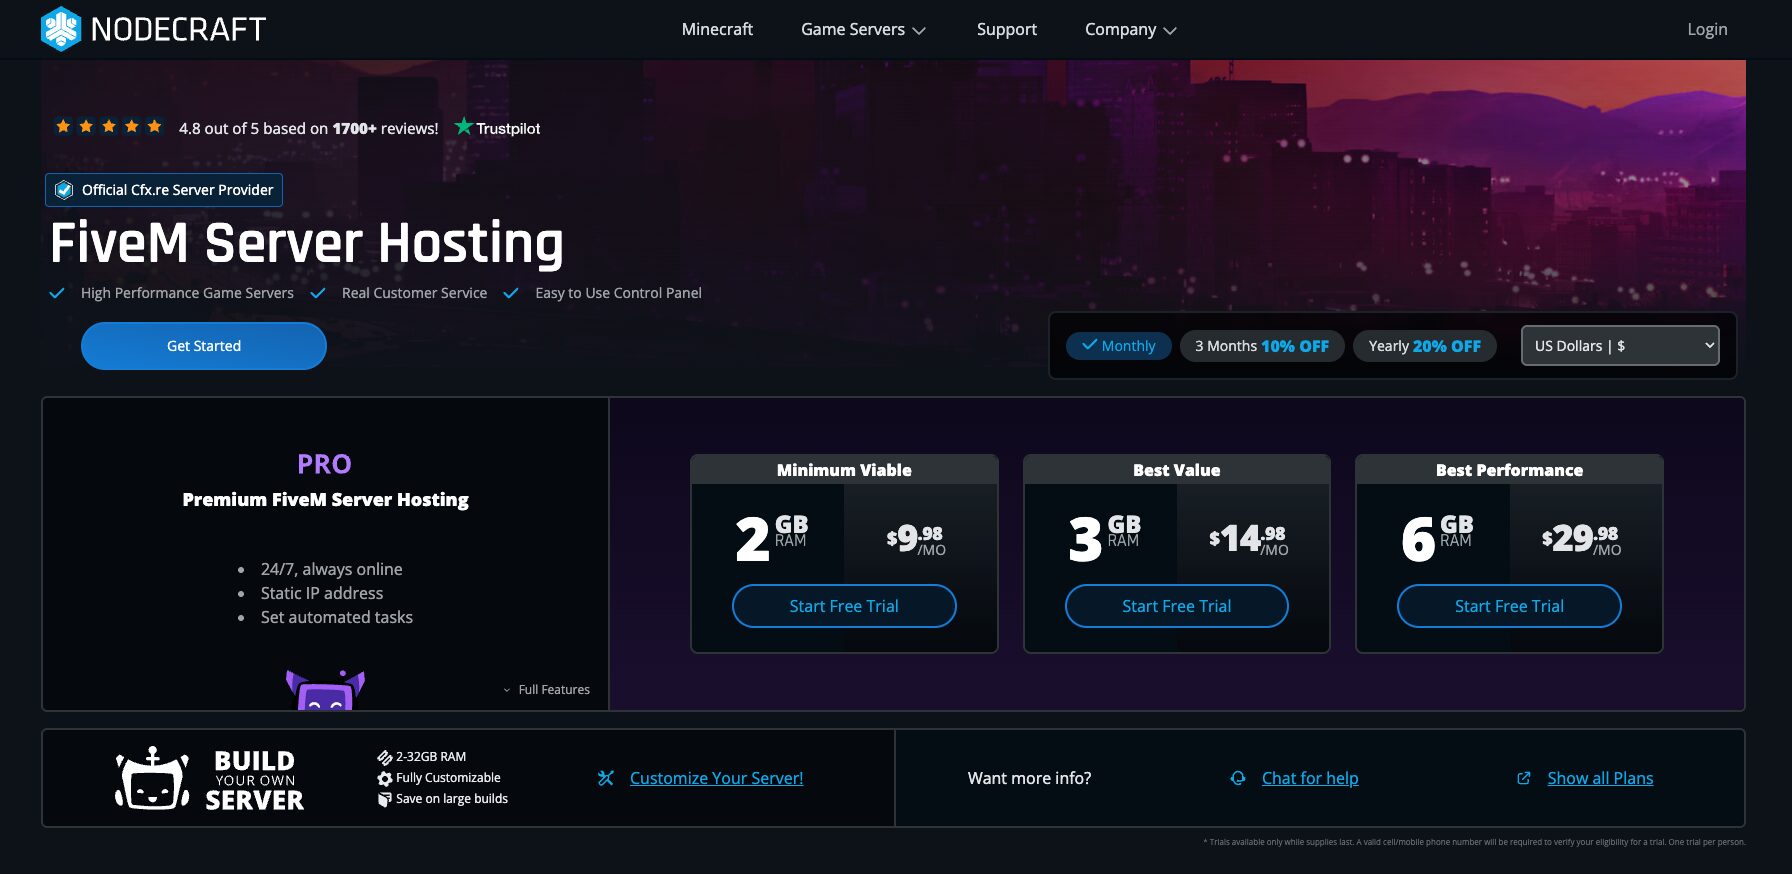
Task: Click the "24/7, always online" bullet
Action: click(331, 569)
